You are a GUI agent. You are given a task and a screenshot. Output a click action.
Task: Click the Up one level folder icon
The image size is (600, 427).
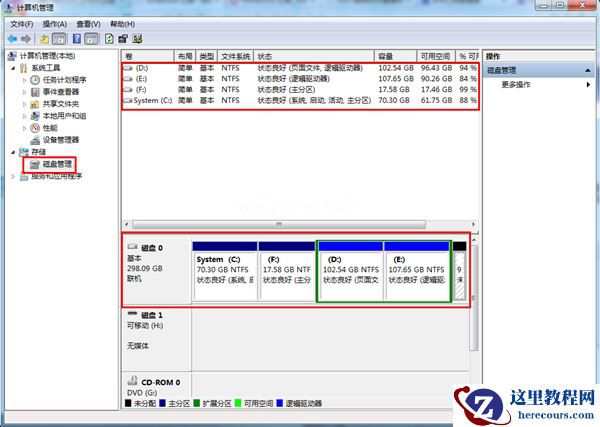coord(45,39)
